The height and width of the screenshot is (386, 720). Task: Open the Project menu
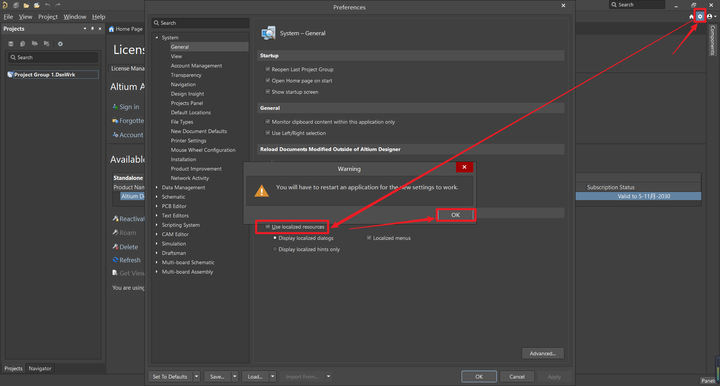[x=48, y=17]
